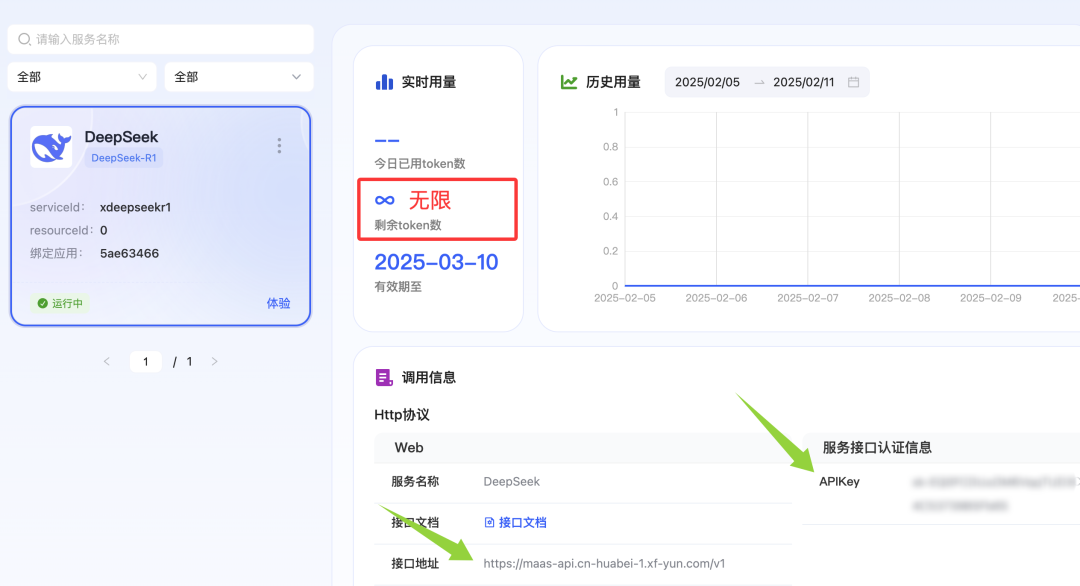This screenshot has height=586, width=1080.
Task: Click the history usage line chart icon
Action: pyautogui.click(x=569, y=82)
